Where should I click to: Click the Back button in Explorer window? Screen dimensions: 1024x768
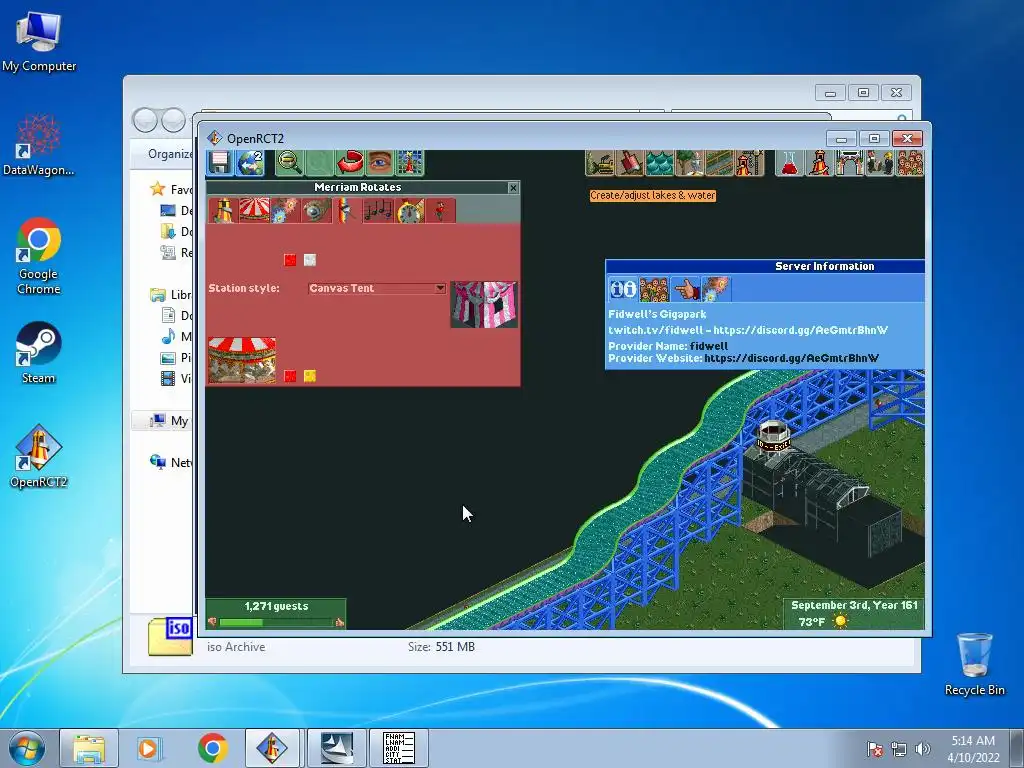click(145, 120)
